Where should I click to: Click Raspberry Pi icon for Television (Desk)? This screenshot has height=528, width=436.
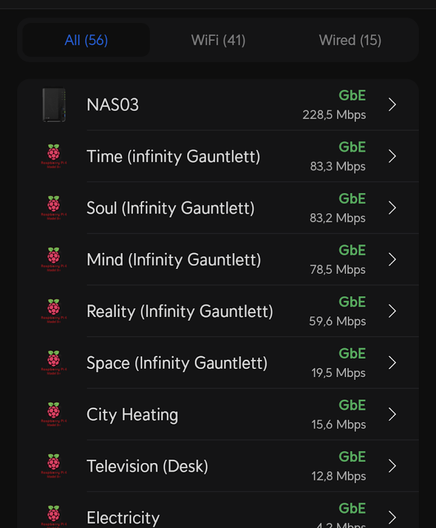[54, 465]
